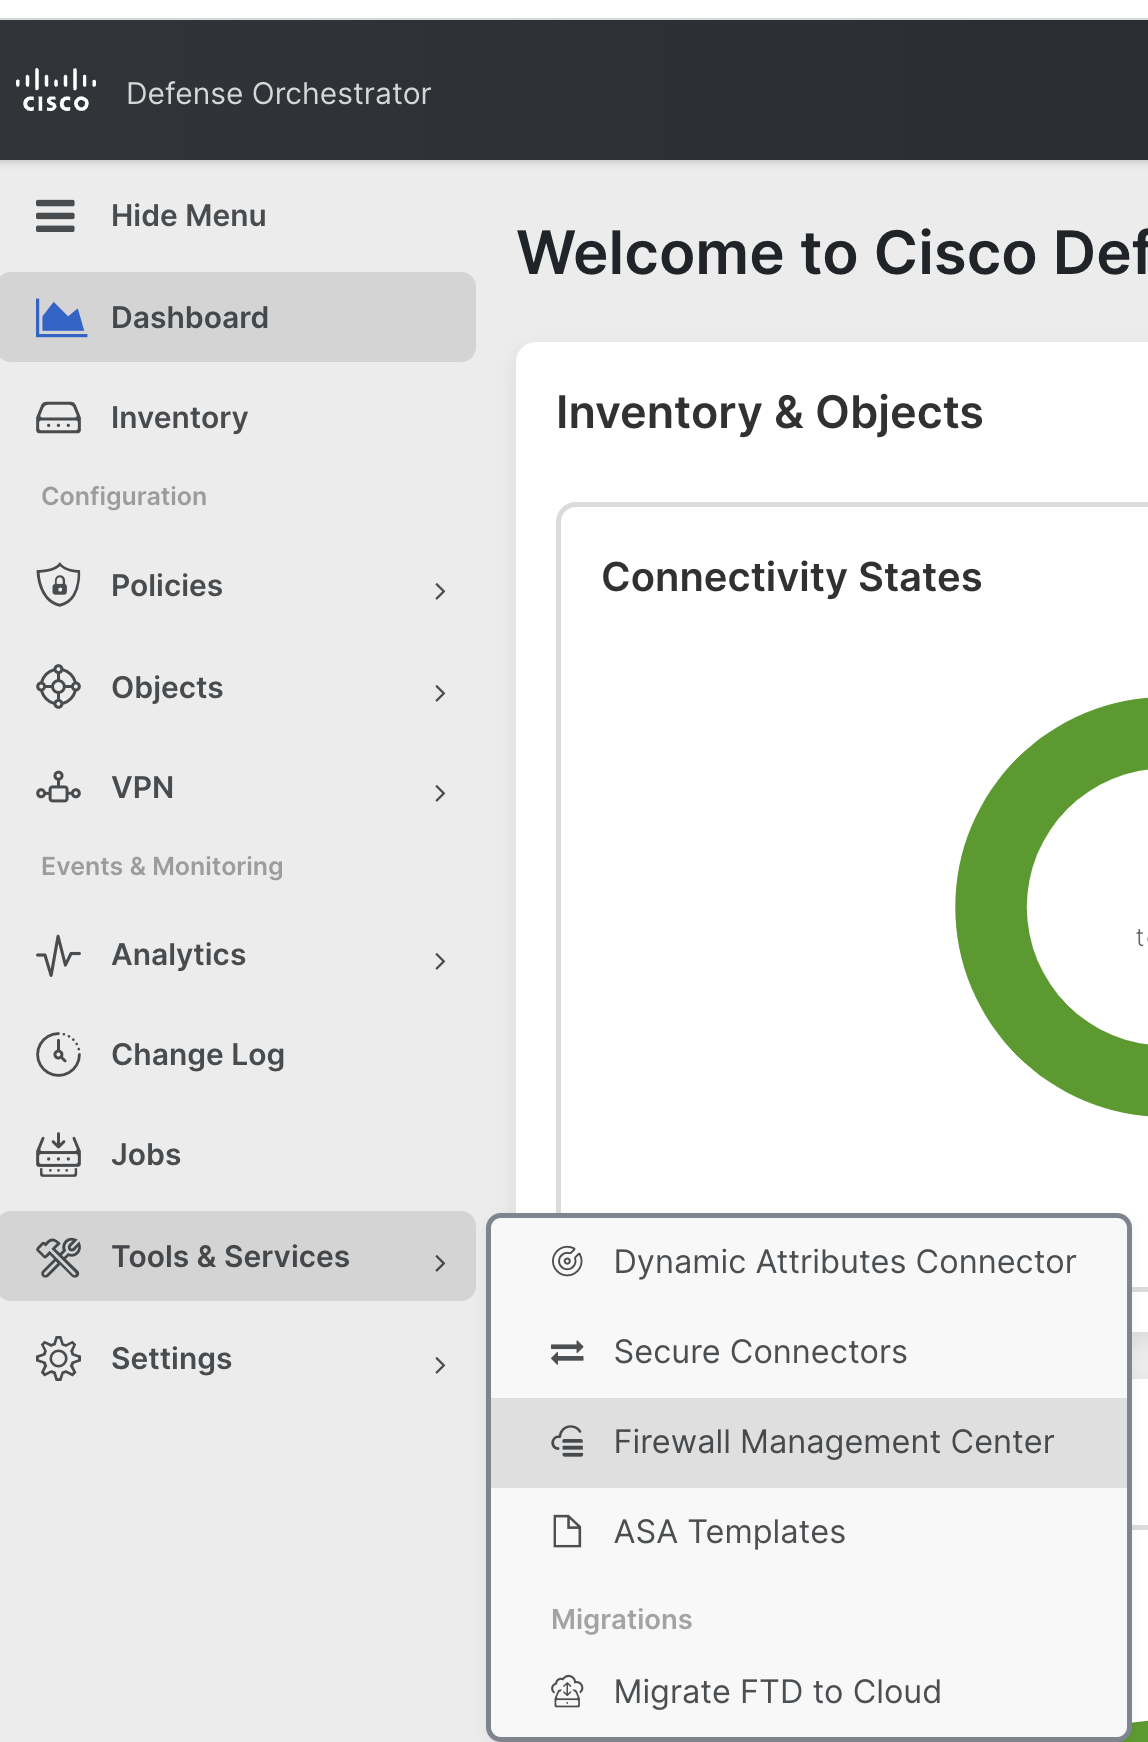Select Tools & Services menu
The height and width of the screenshot is (1742, 1148).
[238, 1256]
